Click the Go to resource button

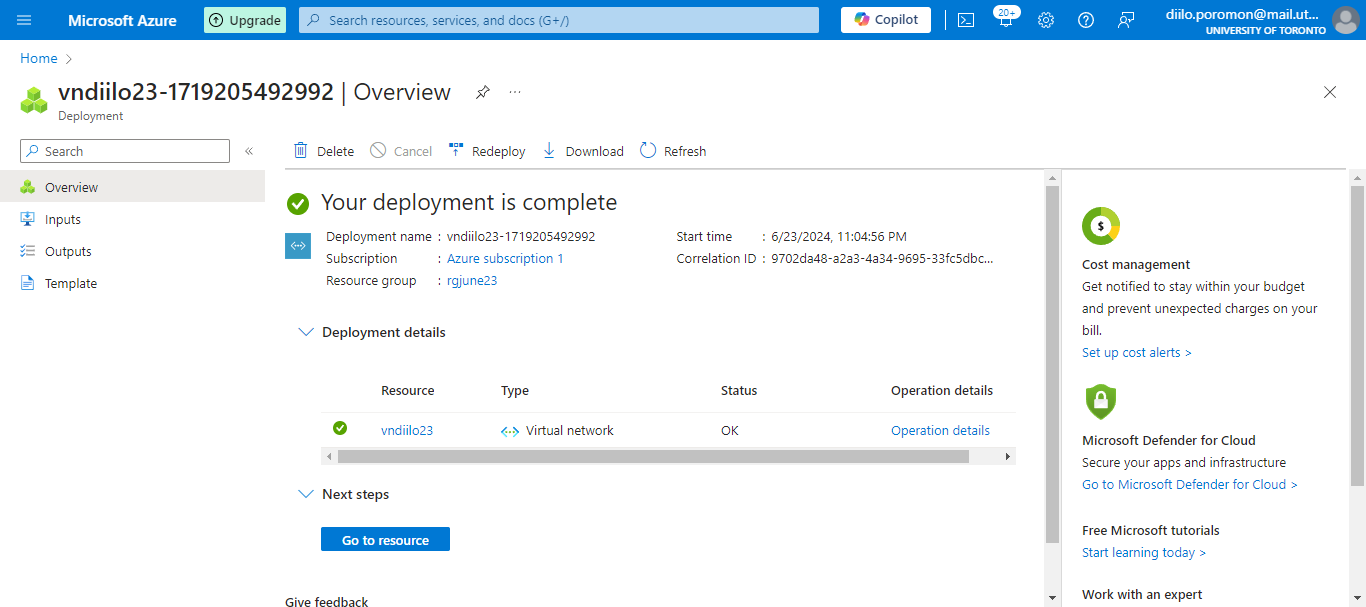[x=385, y=538]
